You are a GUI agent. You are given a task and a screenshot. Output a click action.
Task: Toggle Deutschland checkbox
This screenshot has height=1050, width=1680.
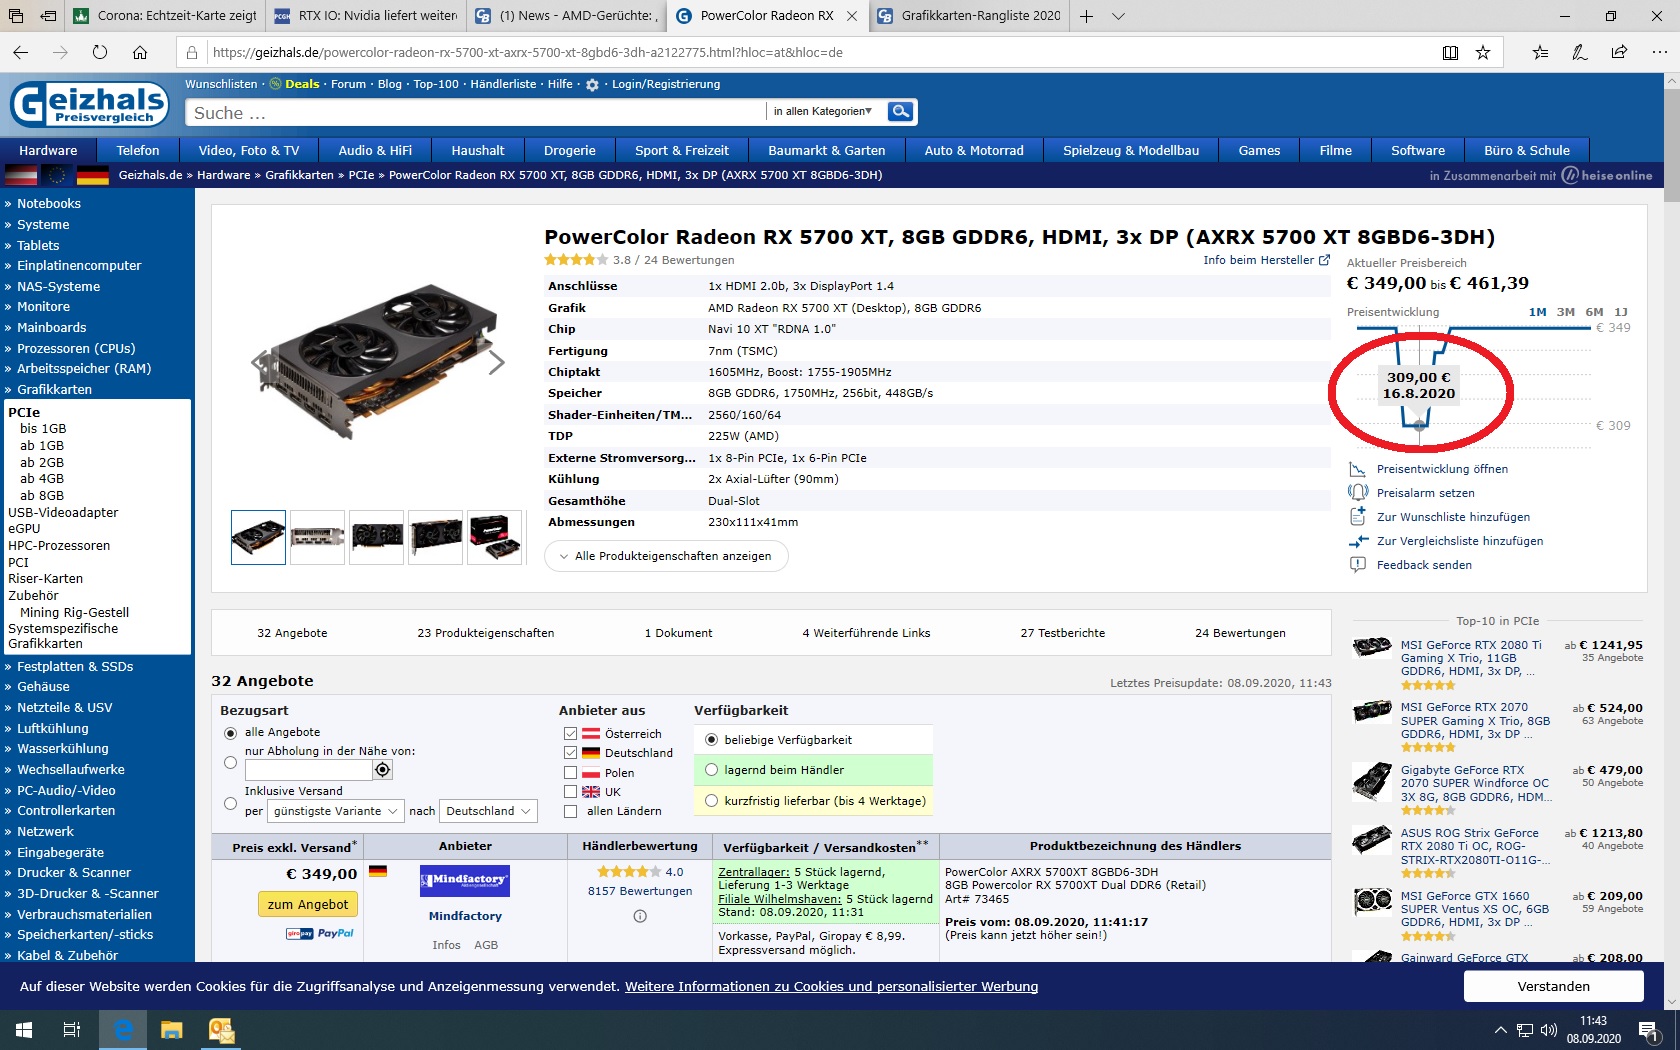coord(570,753)
